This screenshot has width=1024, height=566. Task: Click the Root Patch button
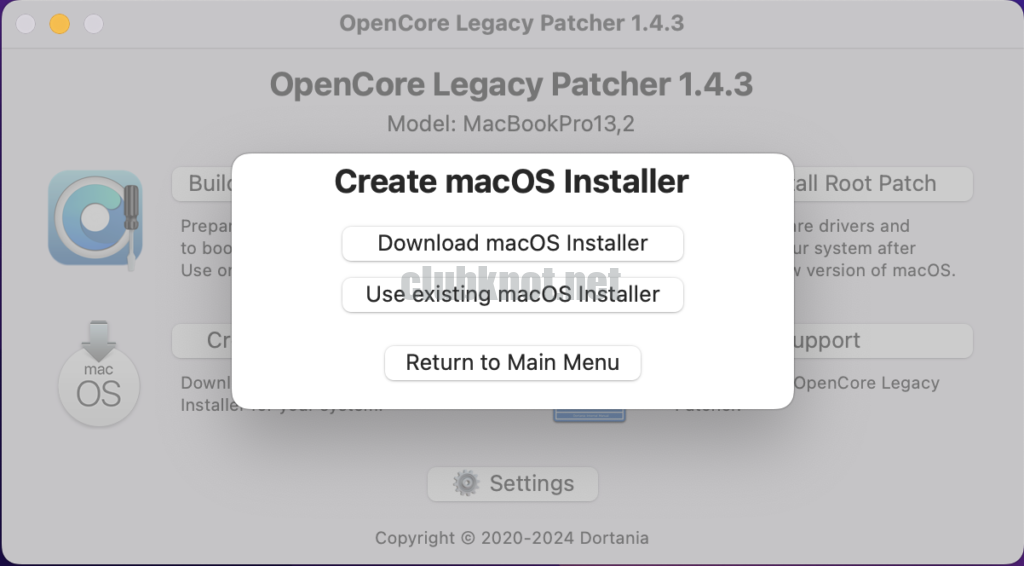pos(881,184)
